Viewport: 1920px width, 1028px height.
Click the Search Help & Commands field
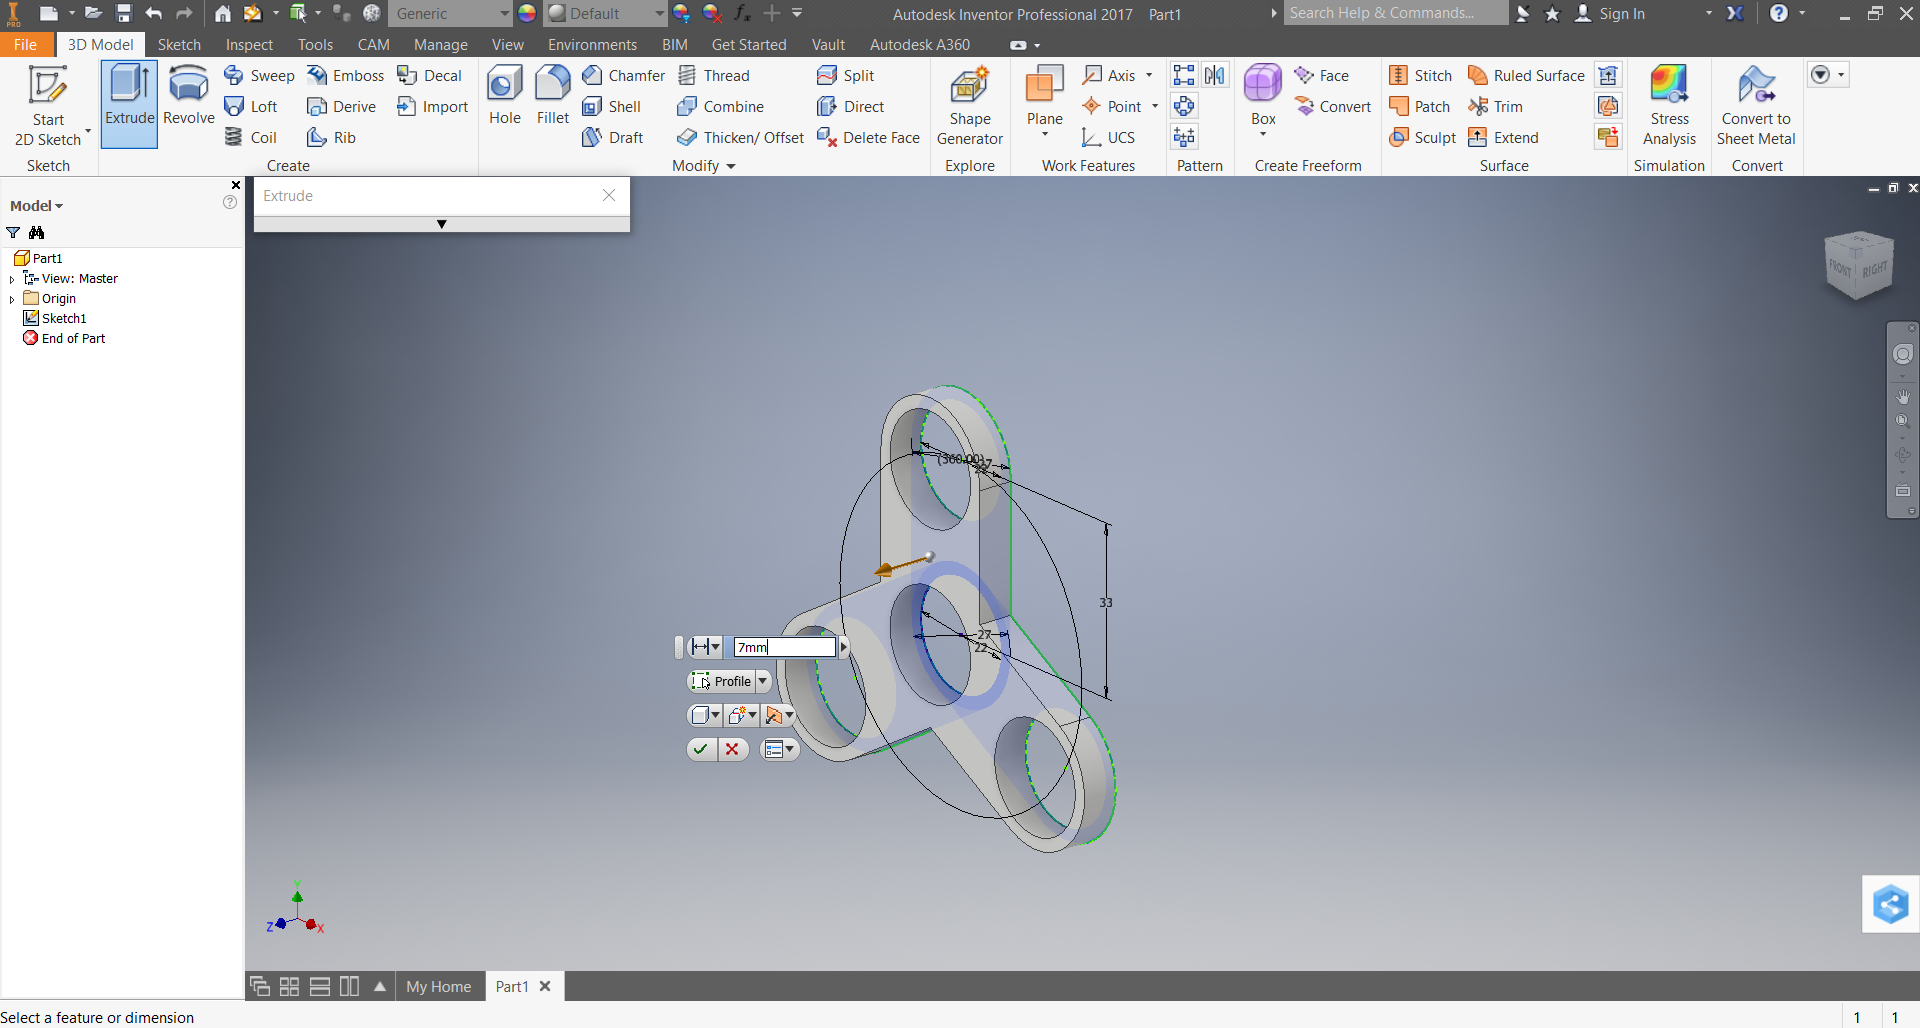pyautogui.click(x=1396, y=13)
